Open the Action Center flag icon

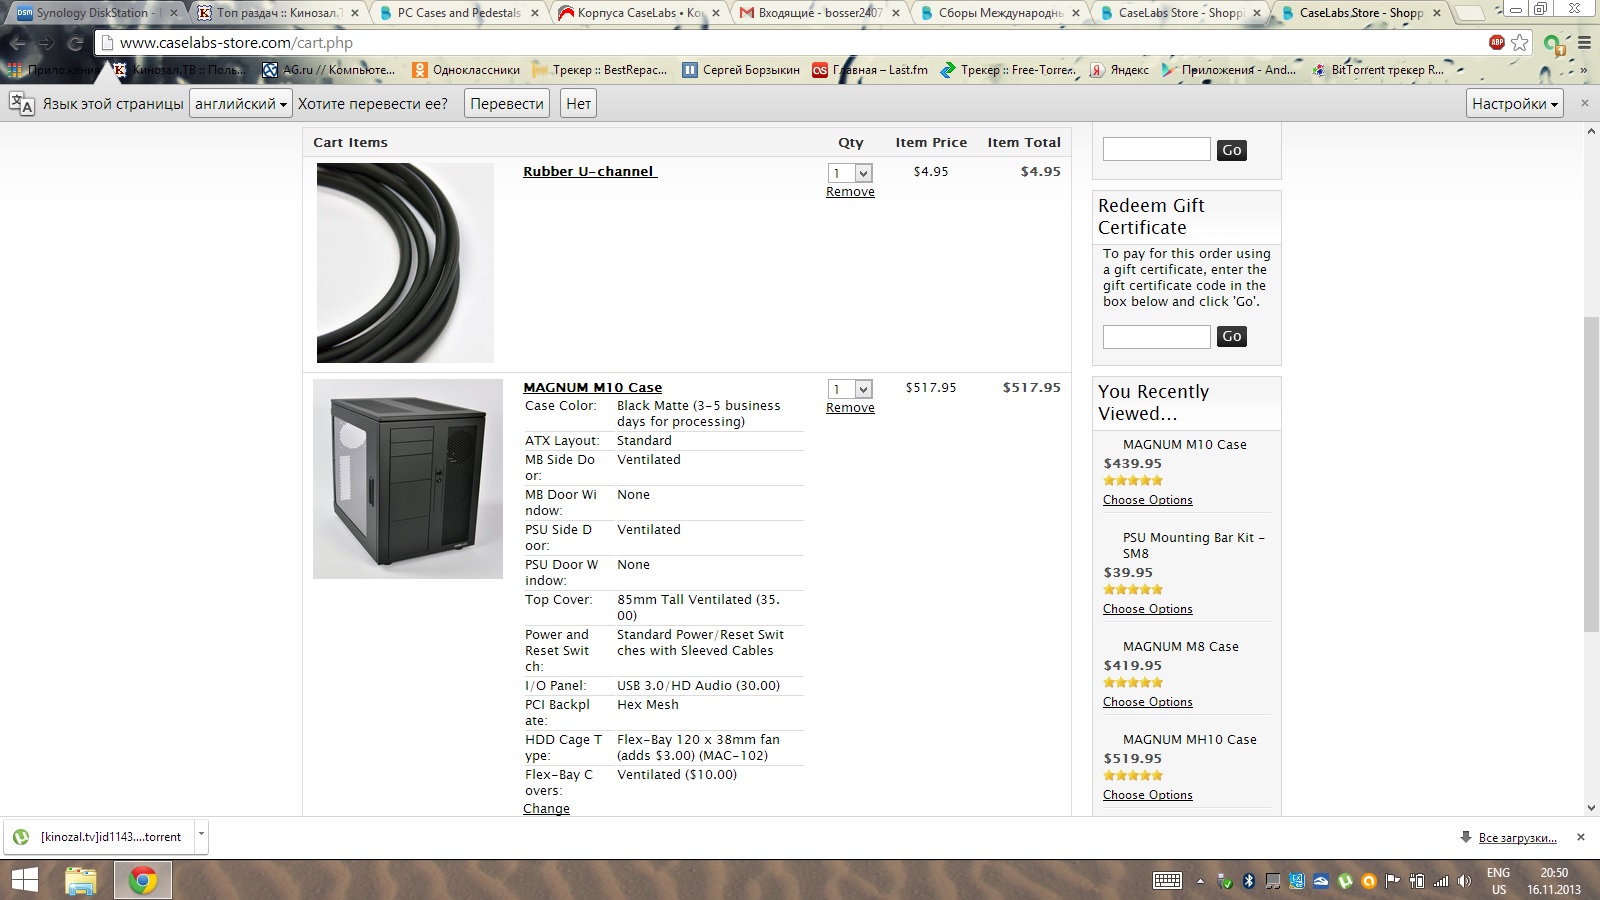pyautogui.click(x=1393, y=881)
